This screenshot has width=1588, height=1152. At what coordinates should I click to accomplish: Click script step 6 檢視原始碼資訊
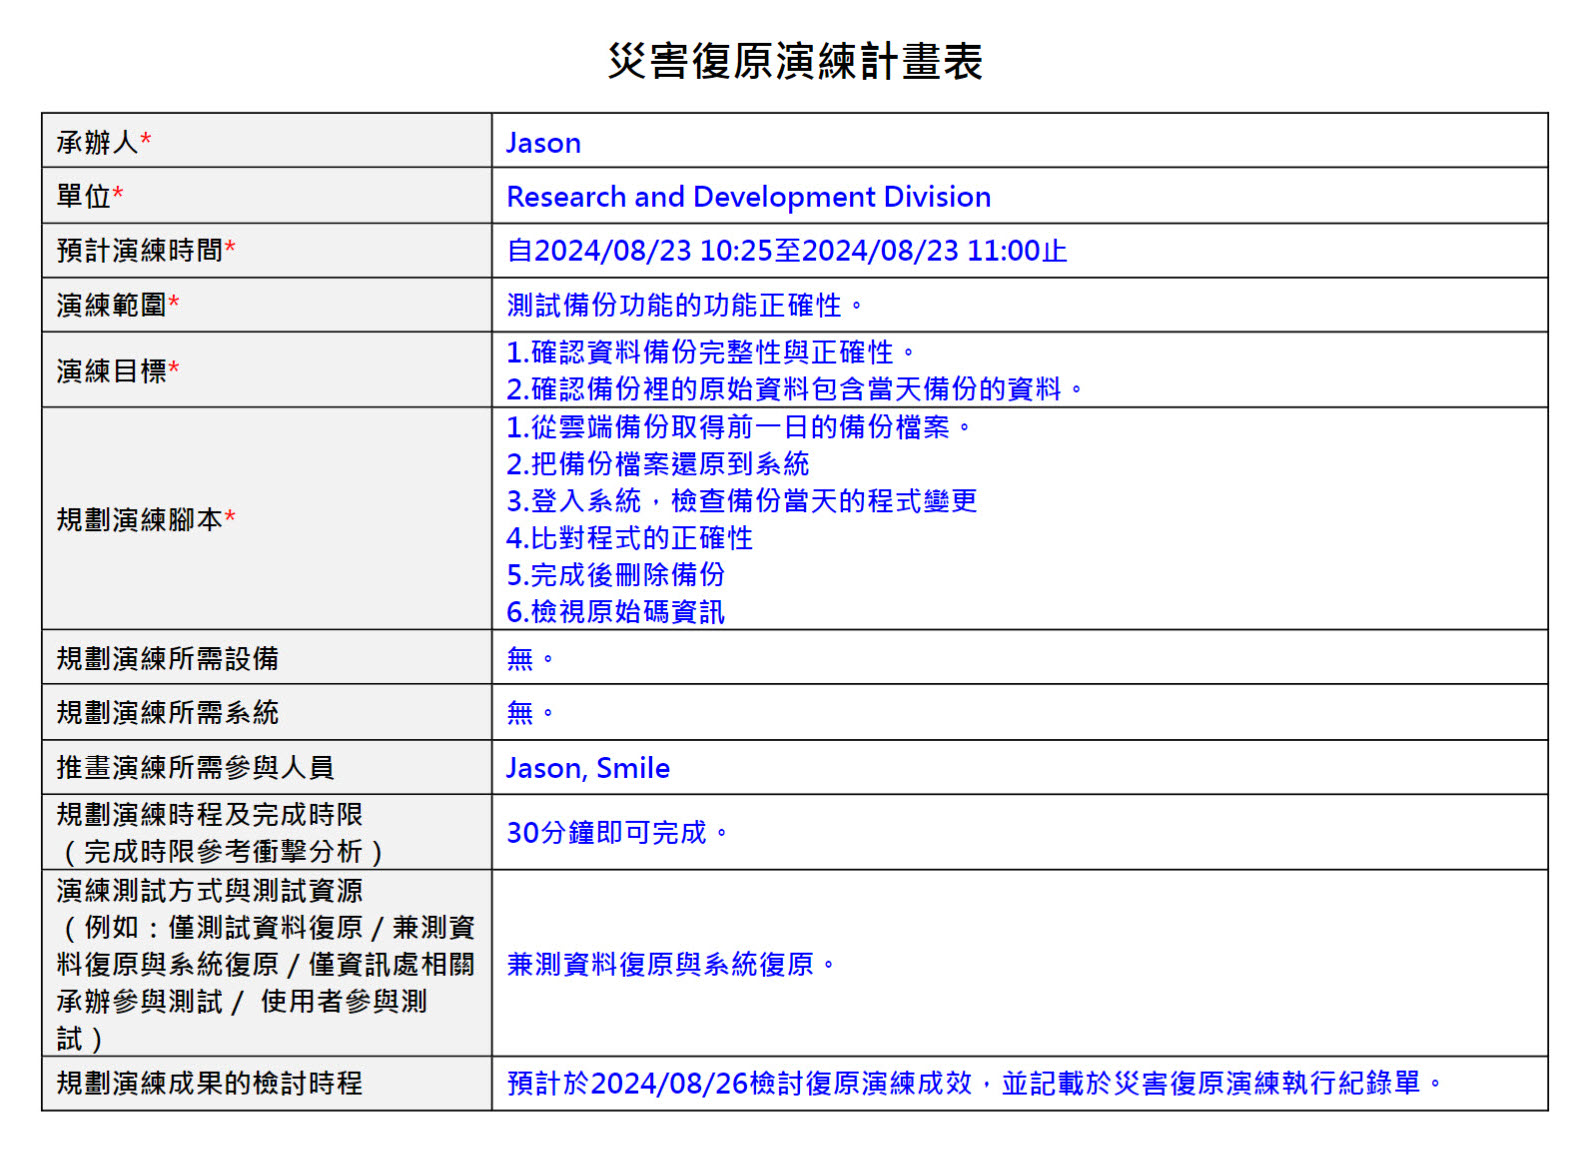coord(615,612)
